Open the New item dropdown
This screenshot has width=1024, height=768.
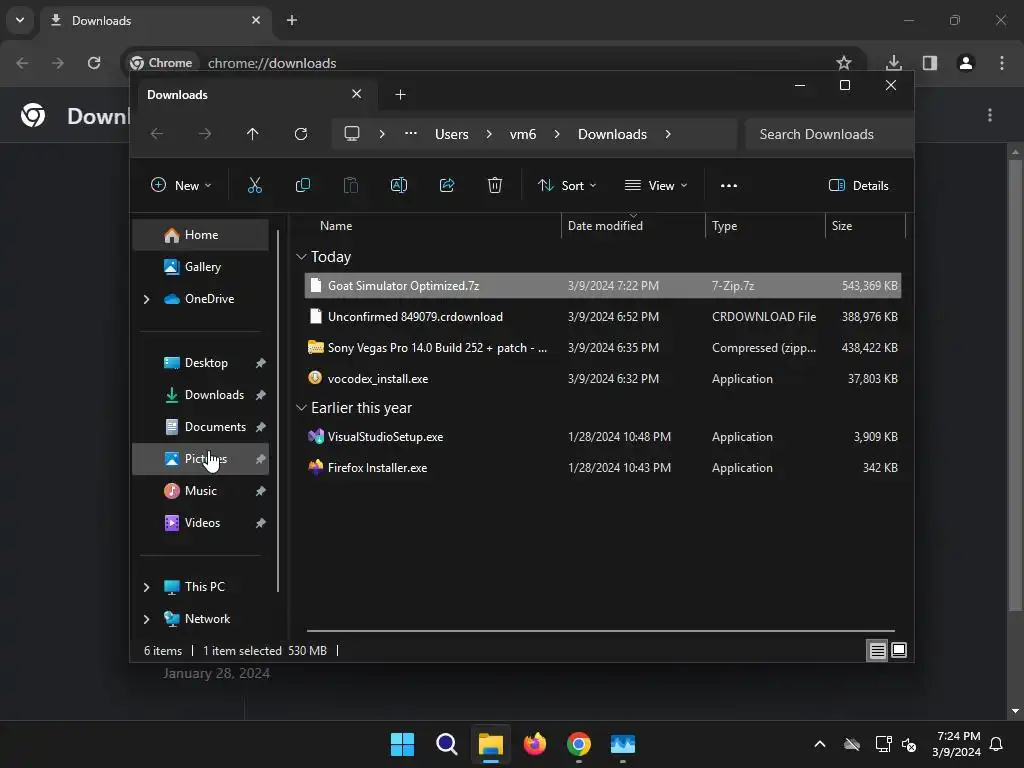point(181,185)
